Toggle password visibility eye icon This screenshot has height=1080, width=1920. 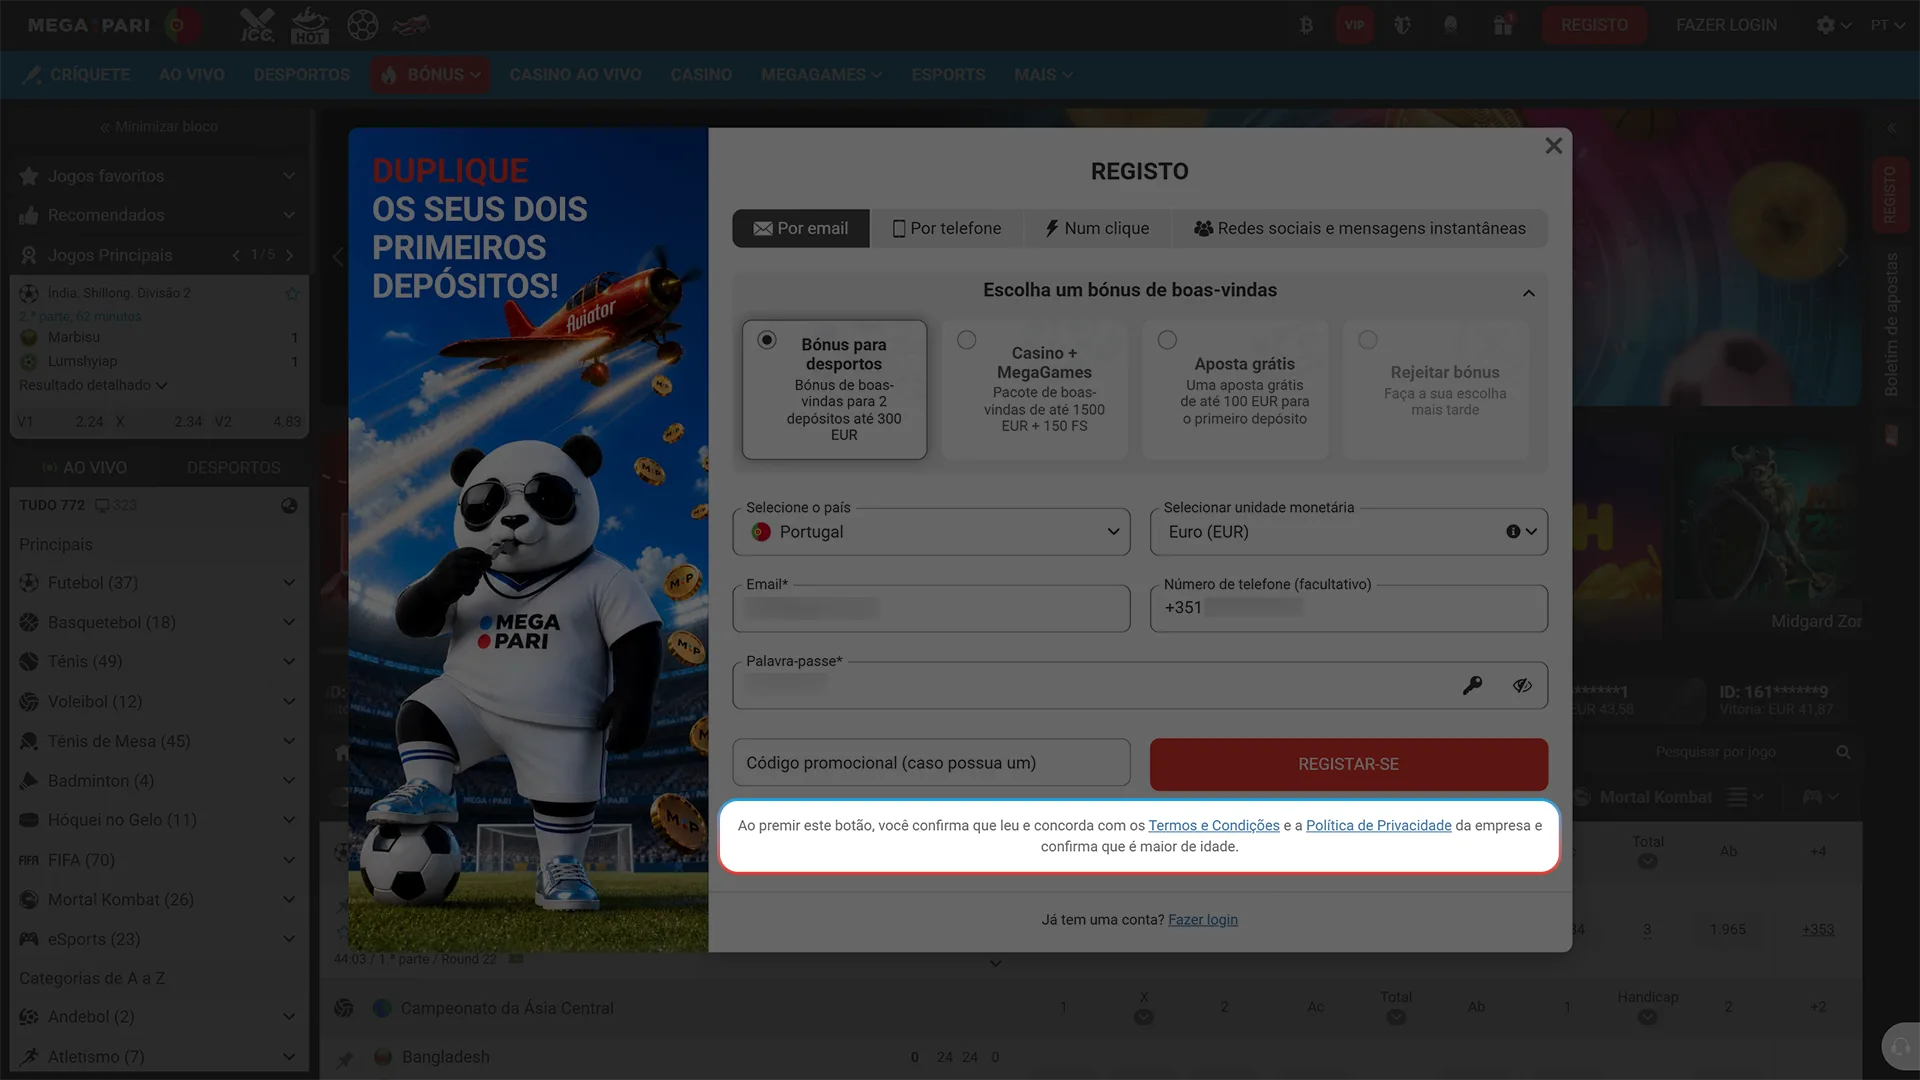[1522, 685]
